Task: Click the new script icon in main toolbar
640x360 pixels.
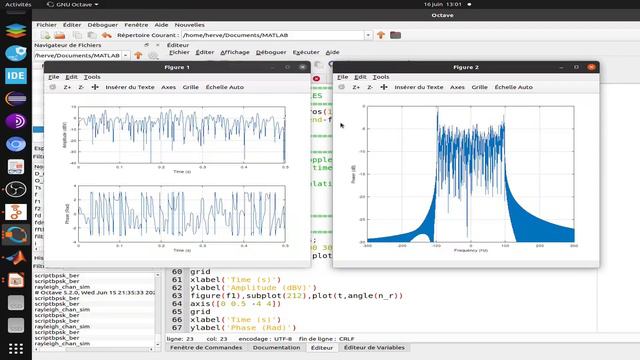Action: pyautogui.click(x=45, y=35)
